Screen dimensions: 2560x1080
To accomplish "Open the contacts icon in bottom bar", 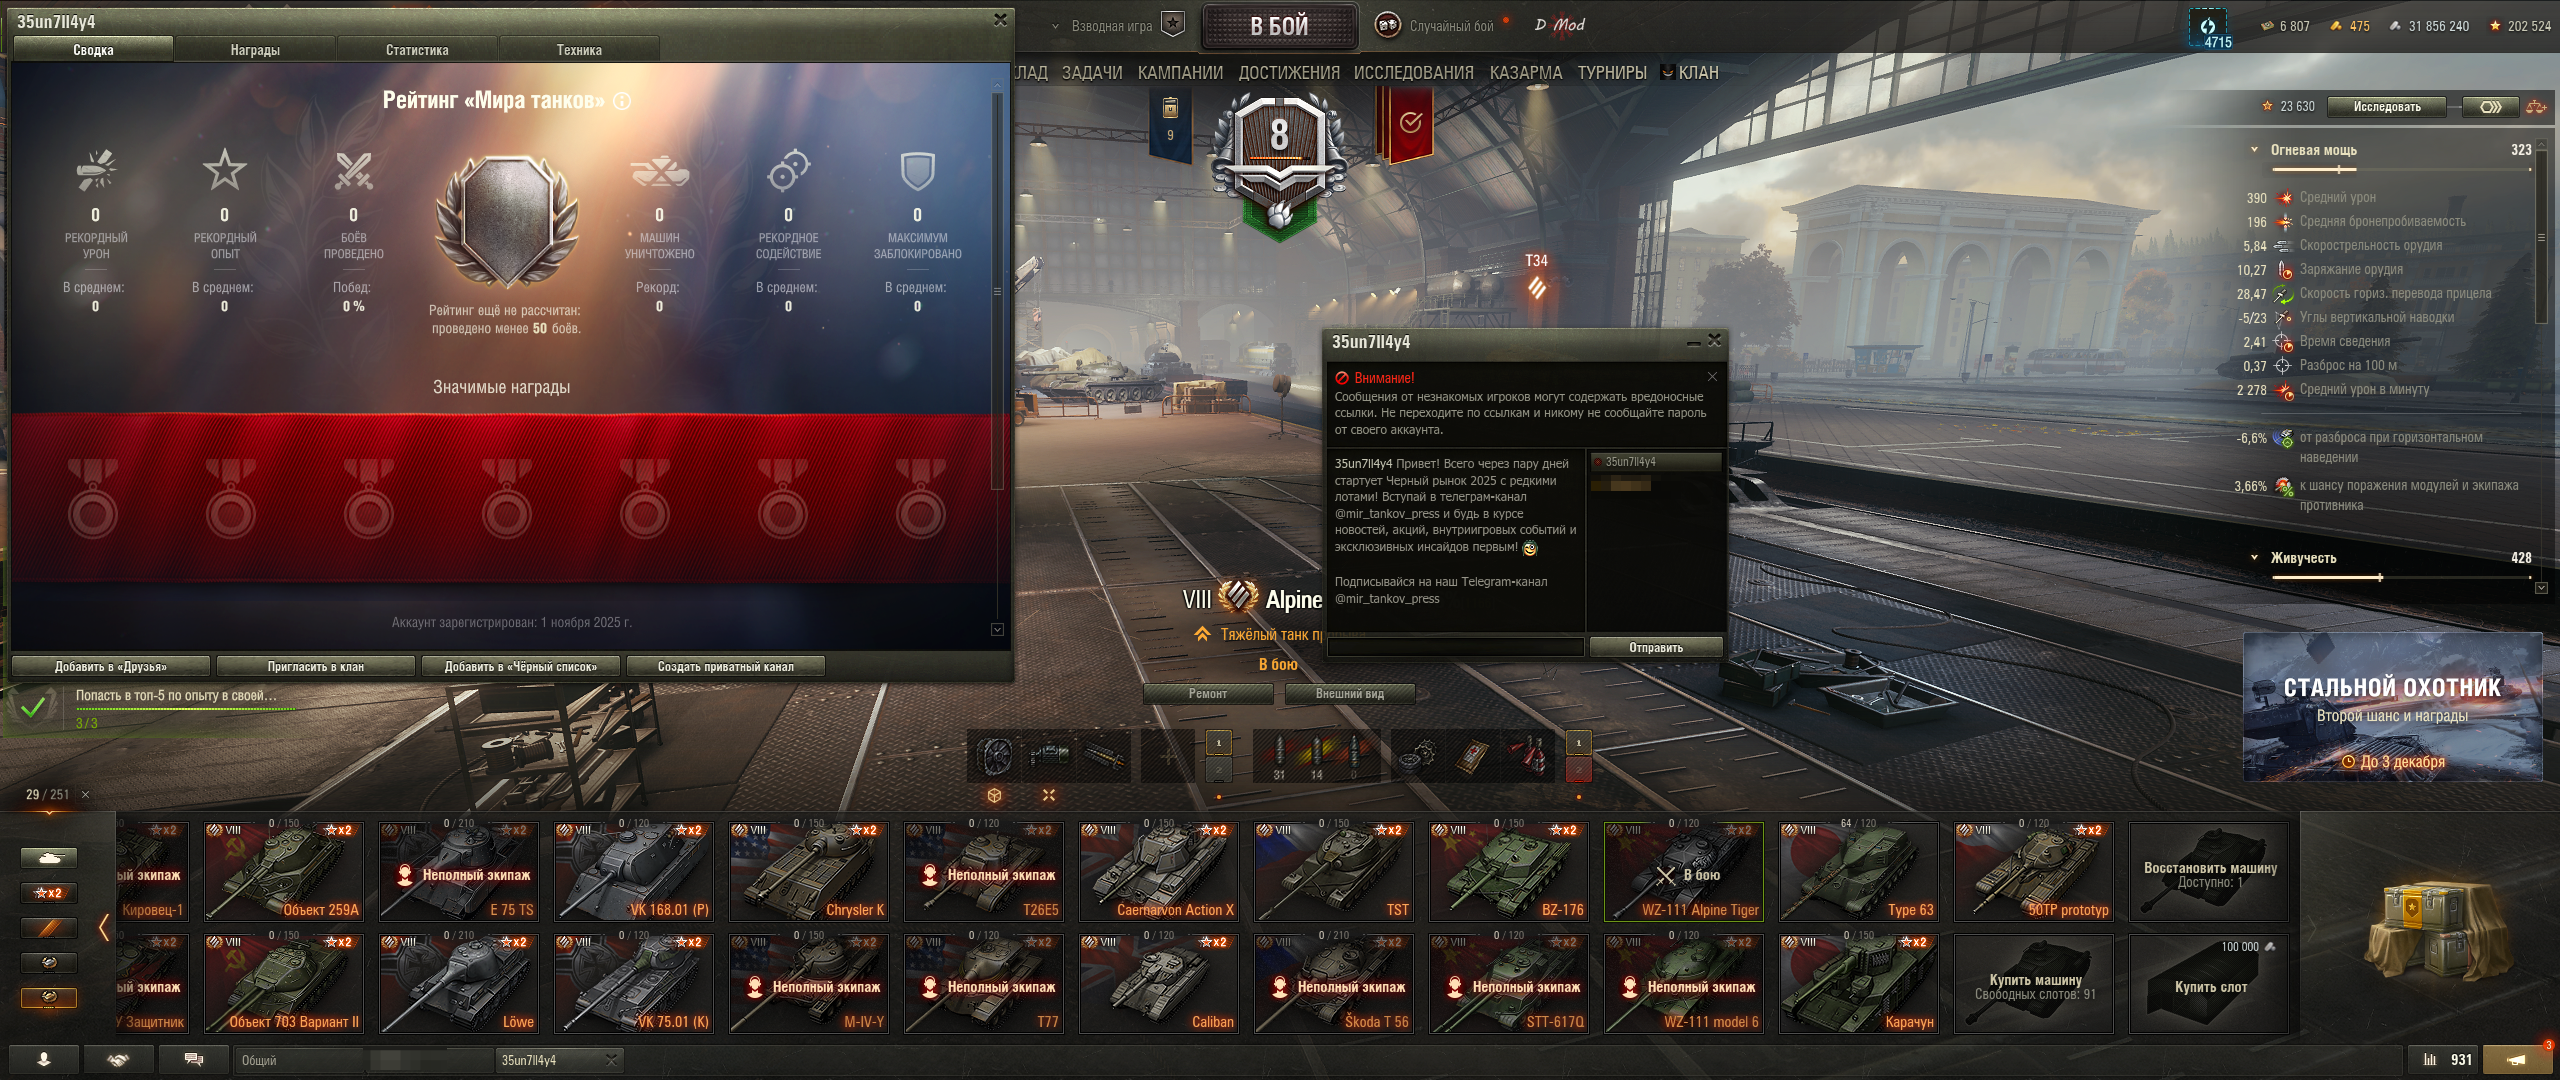I will point(44,1060).
